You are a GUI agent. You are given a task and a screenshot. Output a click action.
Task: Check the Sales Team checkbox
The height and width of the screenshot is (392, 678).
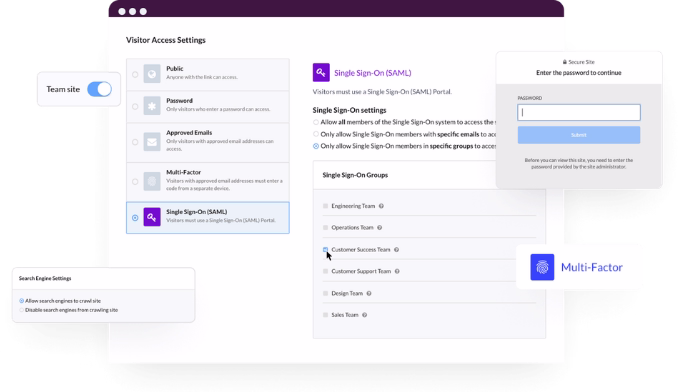[326, 315]
